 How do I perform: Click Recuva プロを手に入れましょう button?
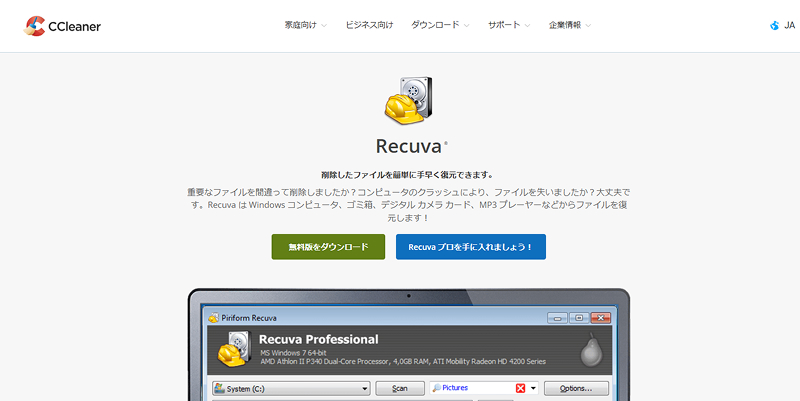pos(471,247)
